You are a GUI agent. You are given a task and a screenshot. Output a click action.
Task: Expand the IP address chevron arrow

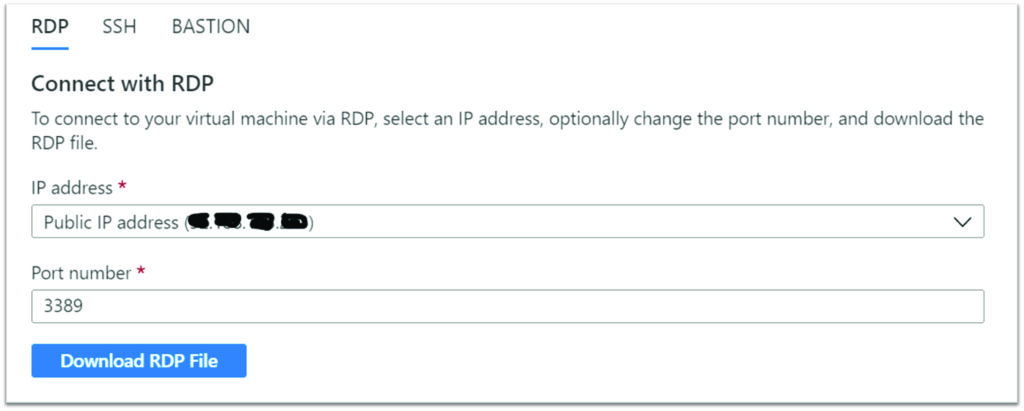point(962,222)
